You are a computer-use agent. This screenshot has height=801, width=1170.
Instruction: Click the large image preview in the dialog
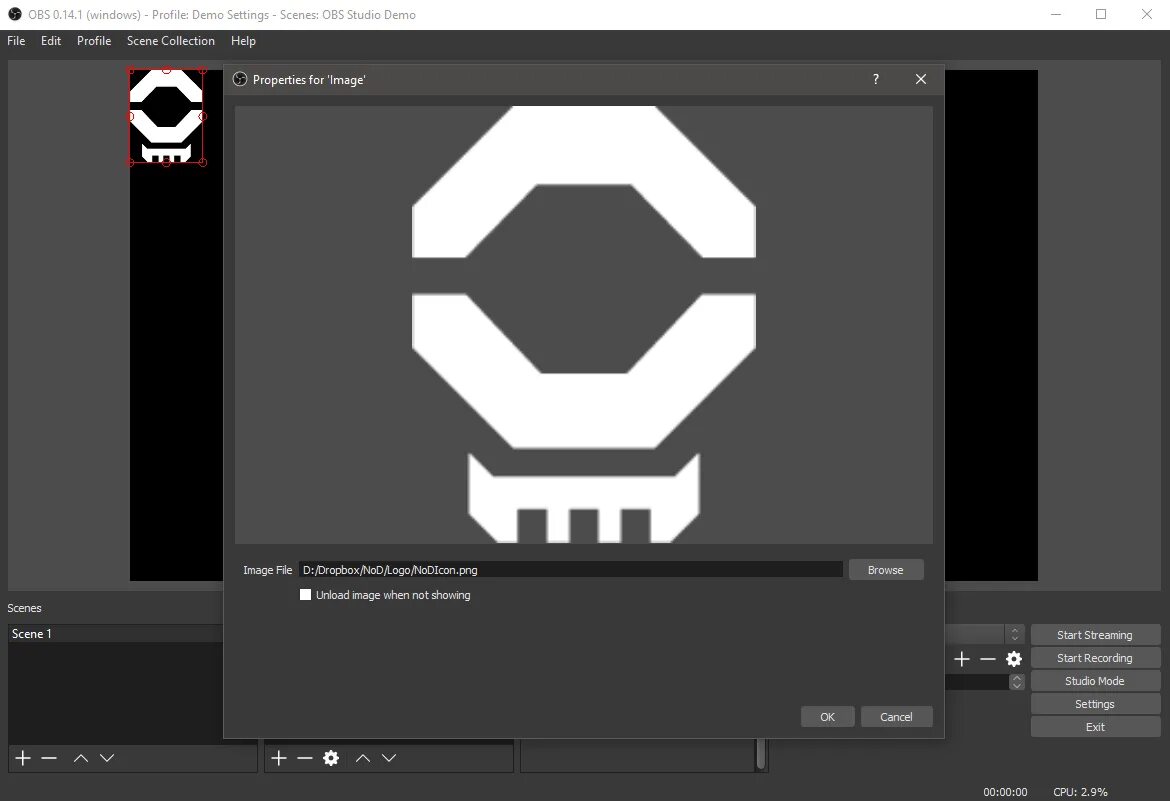coord(584,325)
